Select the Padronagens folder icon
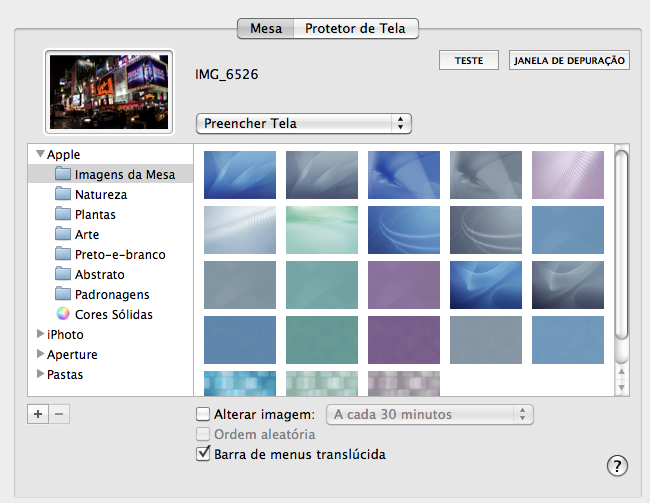 (x=63, y=294)
